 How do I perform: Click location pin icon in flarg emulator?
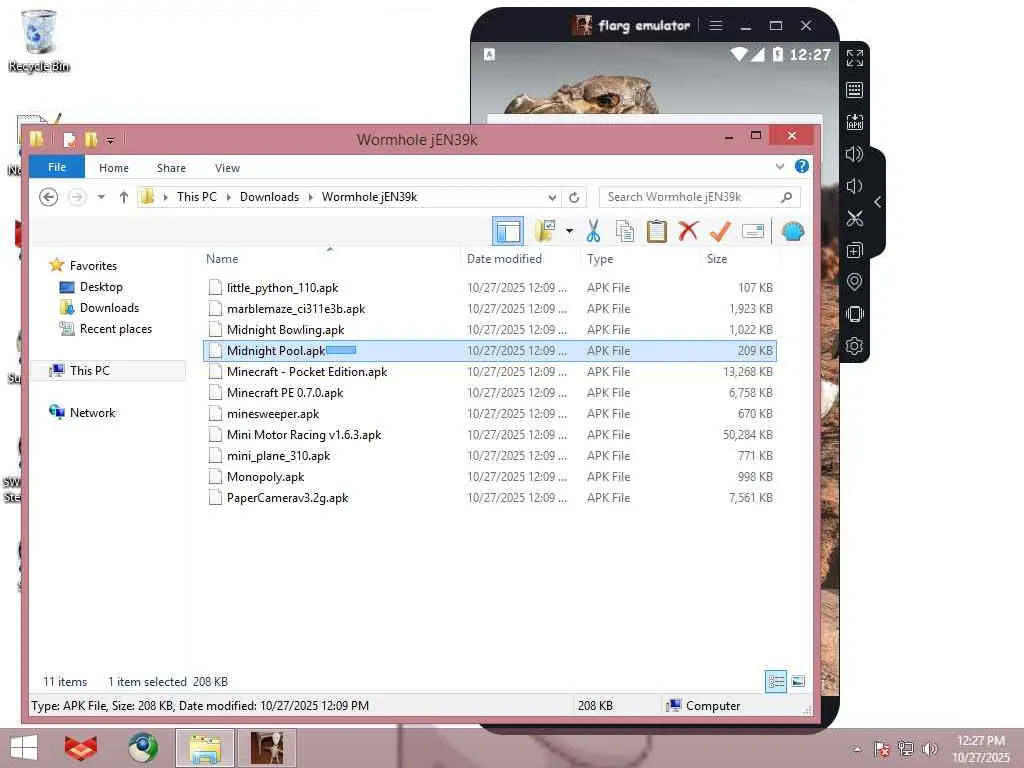click(x=854, y=281)
